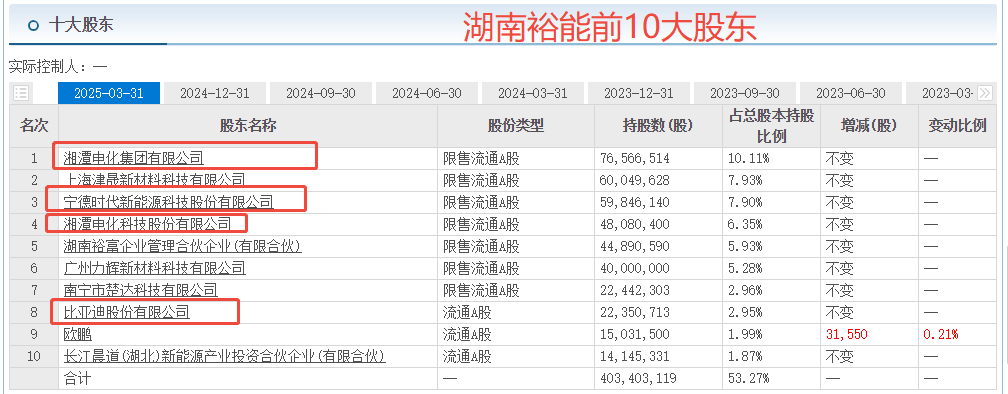Click the 股东名称 column header
1008x394 pixels.
(x=248, y=126)
